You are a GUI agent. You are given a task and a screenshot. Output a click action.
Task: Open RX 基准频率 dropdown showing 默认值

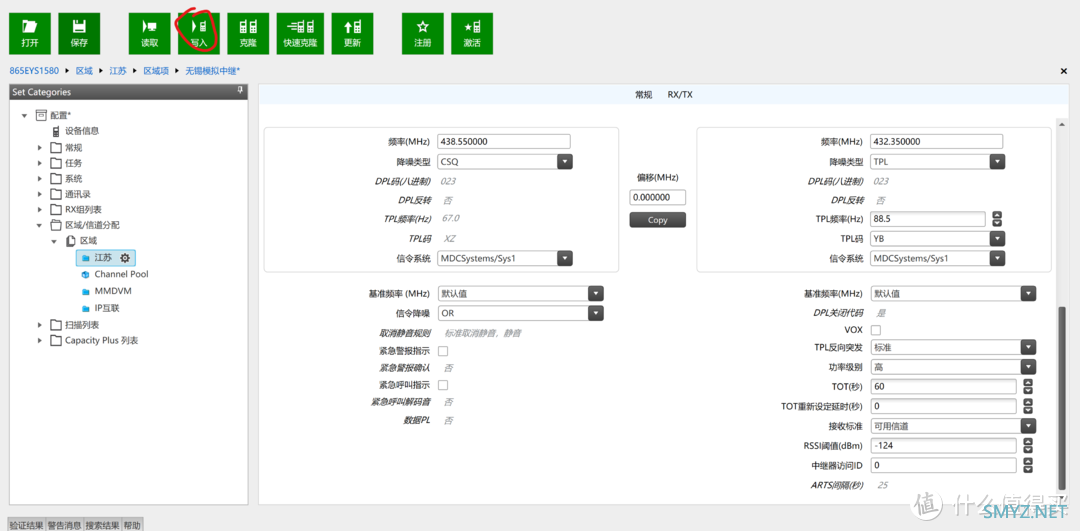(596, 293)
